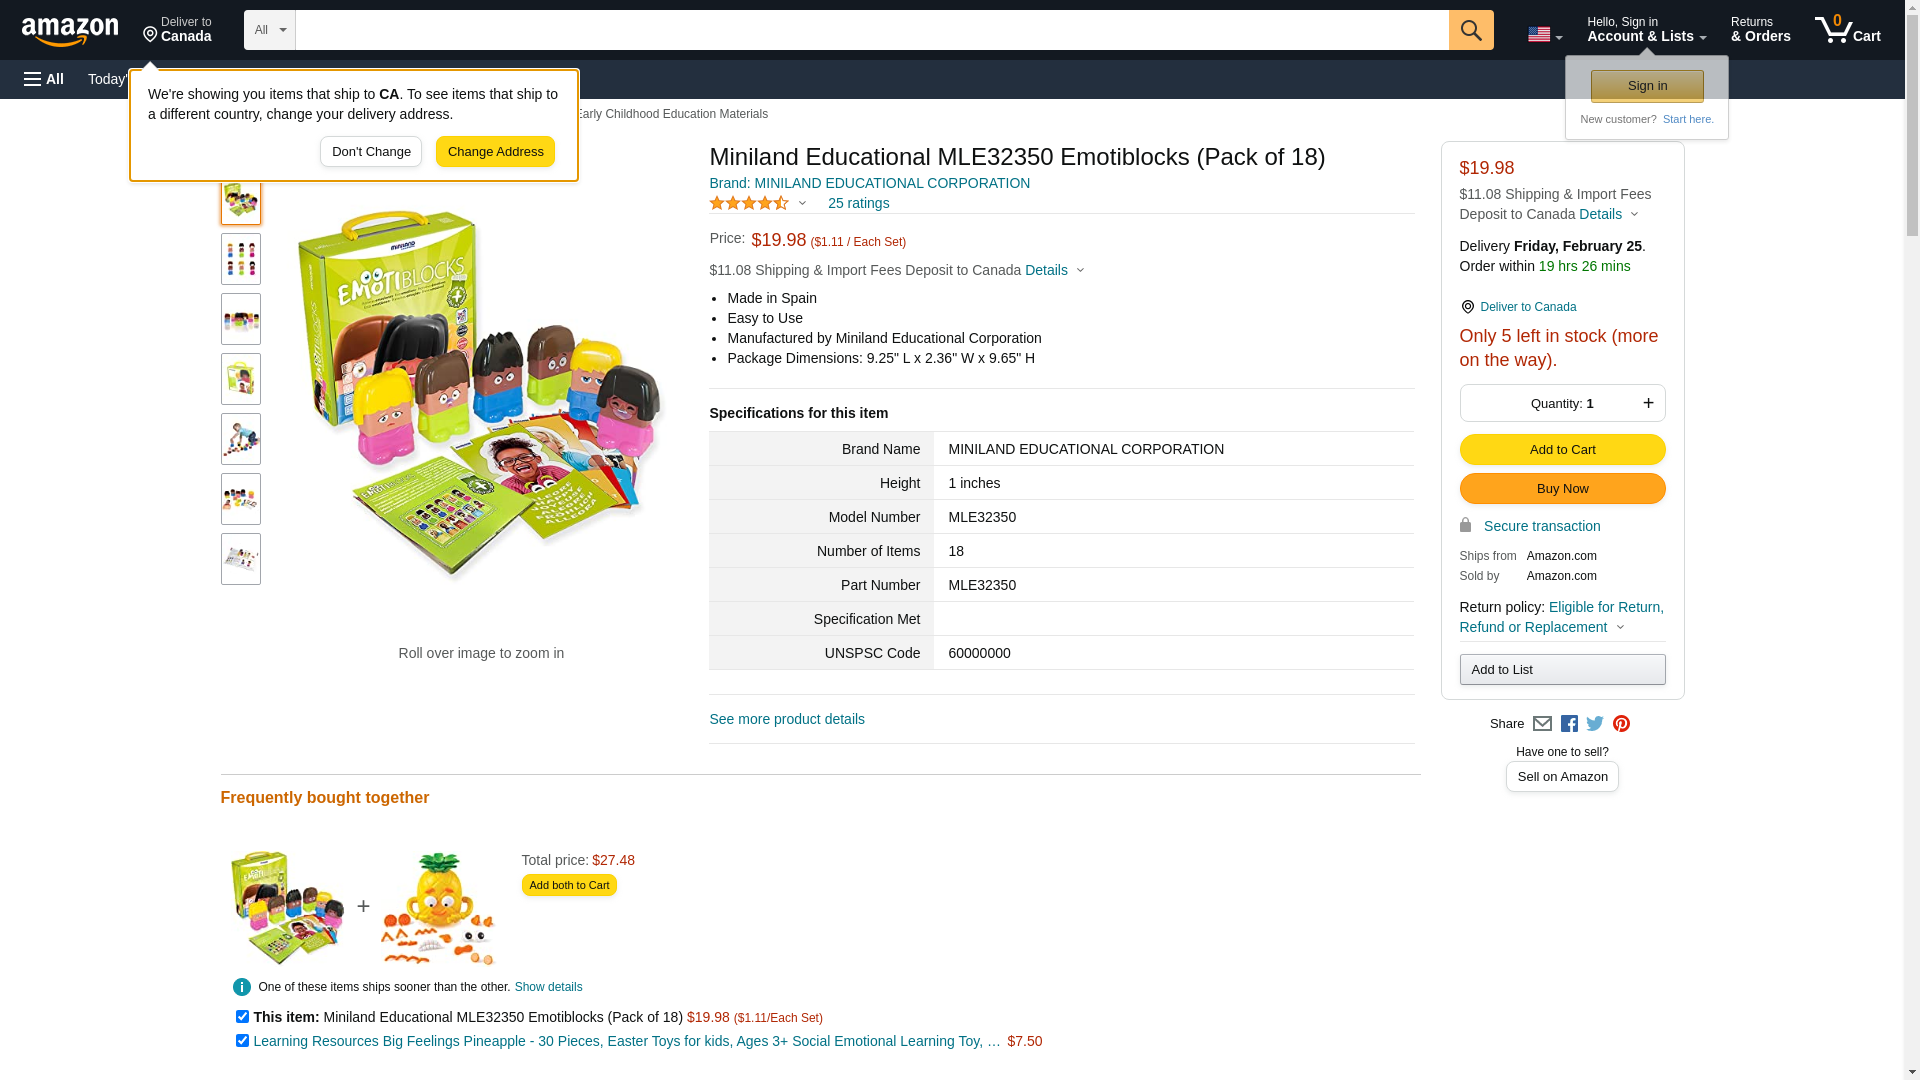The height and width of the screenshot is (1080, 1920).
Task: Share product on Facebook icon
Action: pos(1569,724)
